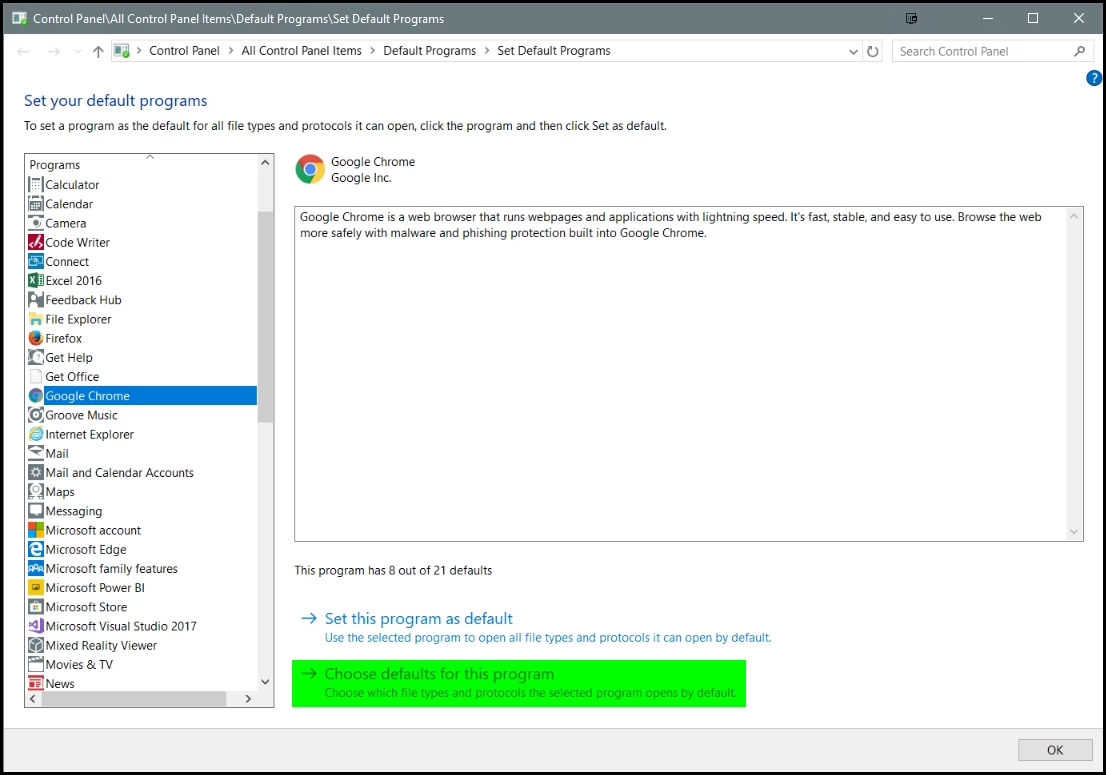
Task: Open address bar history dropdown
Action: click(853, 51)
